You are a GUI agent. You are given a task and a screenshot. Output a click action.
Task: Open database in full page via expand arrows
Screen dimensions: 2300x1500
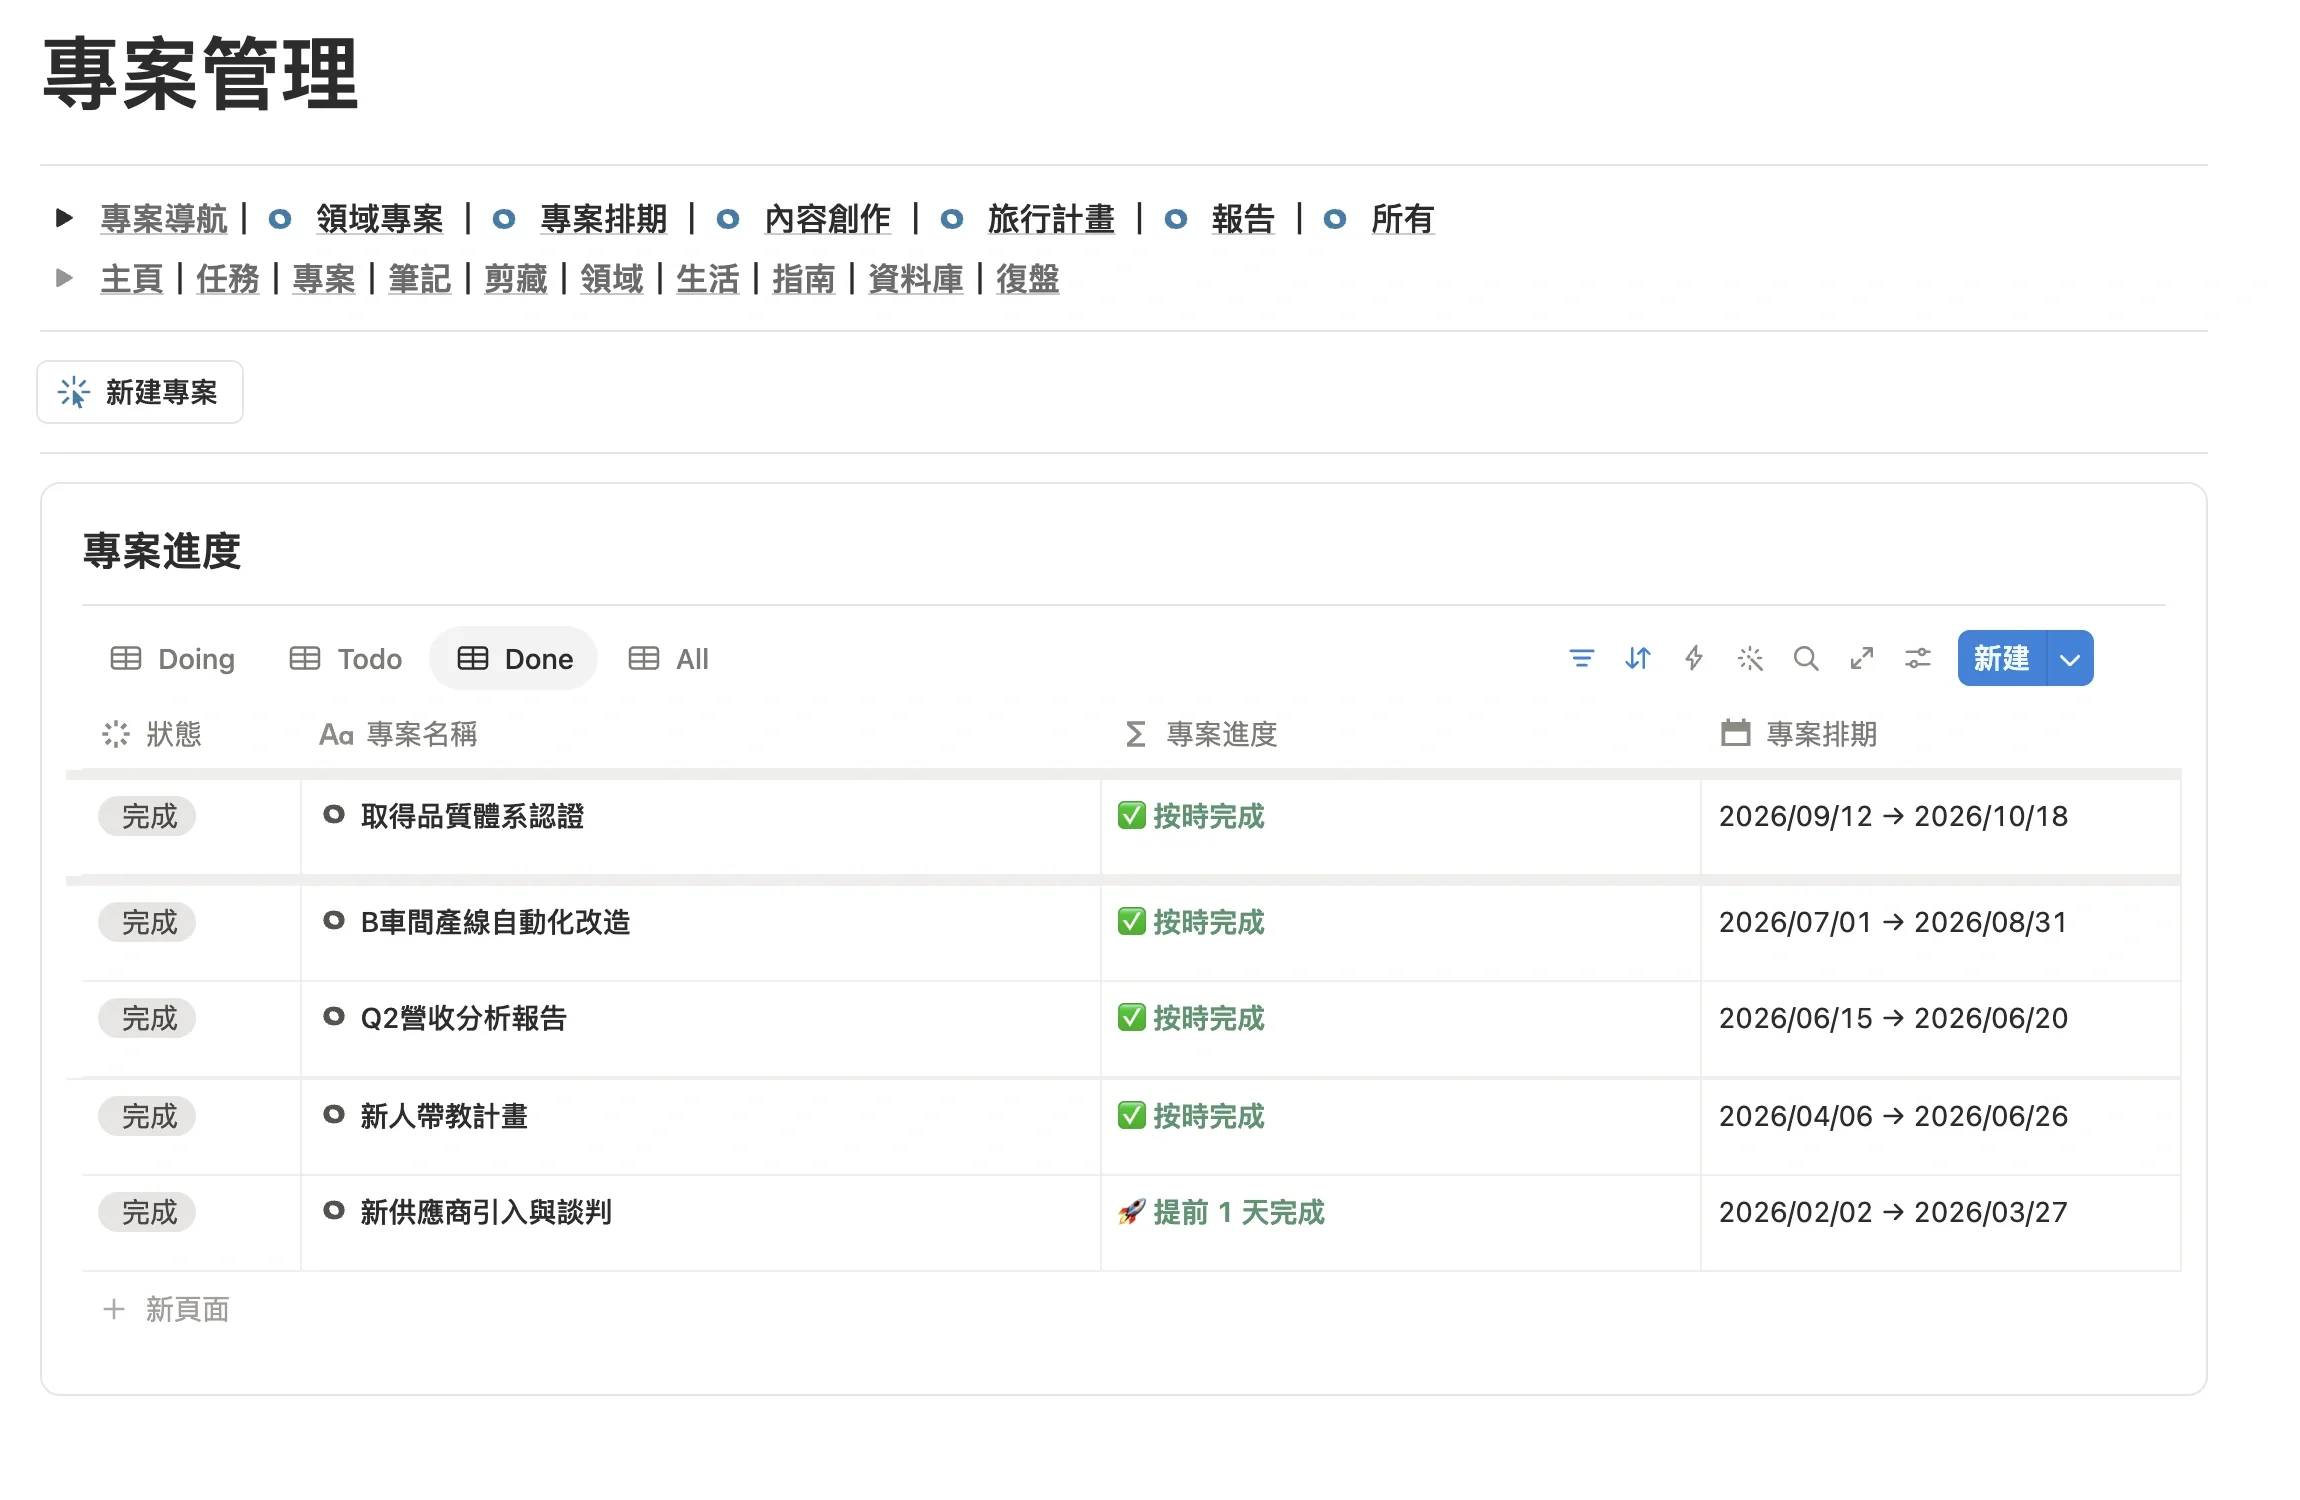click(1861, 658)
